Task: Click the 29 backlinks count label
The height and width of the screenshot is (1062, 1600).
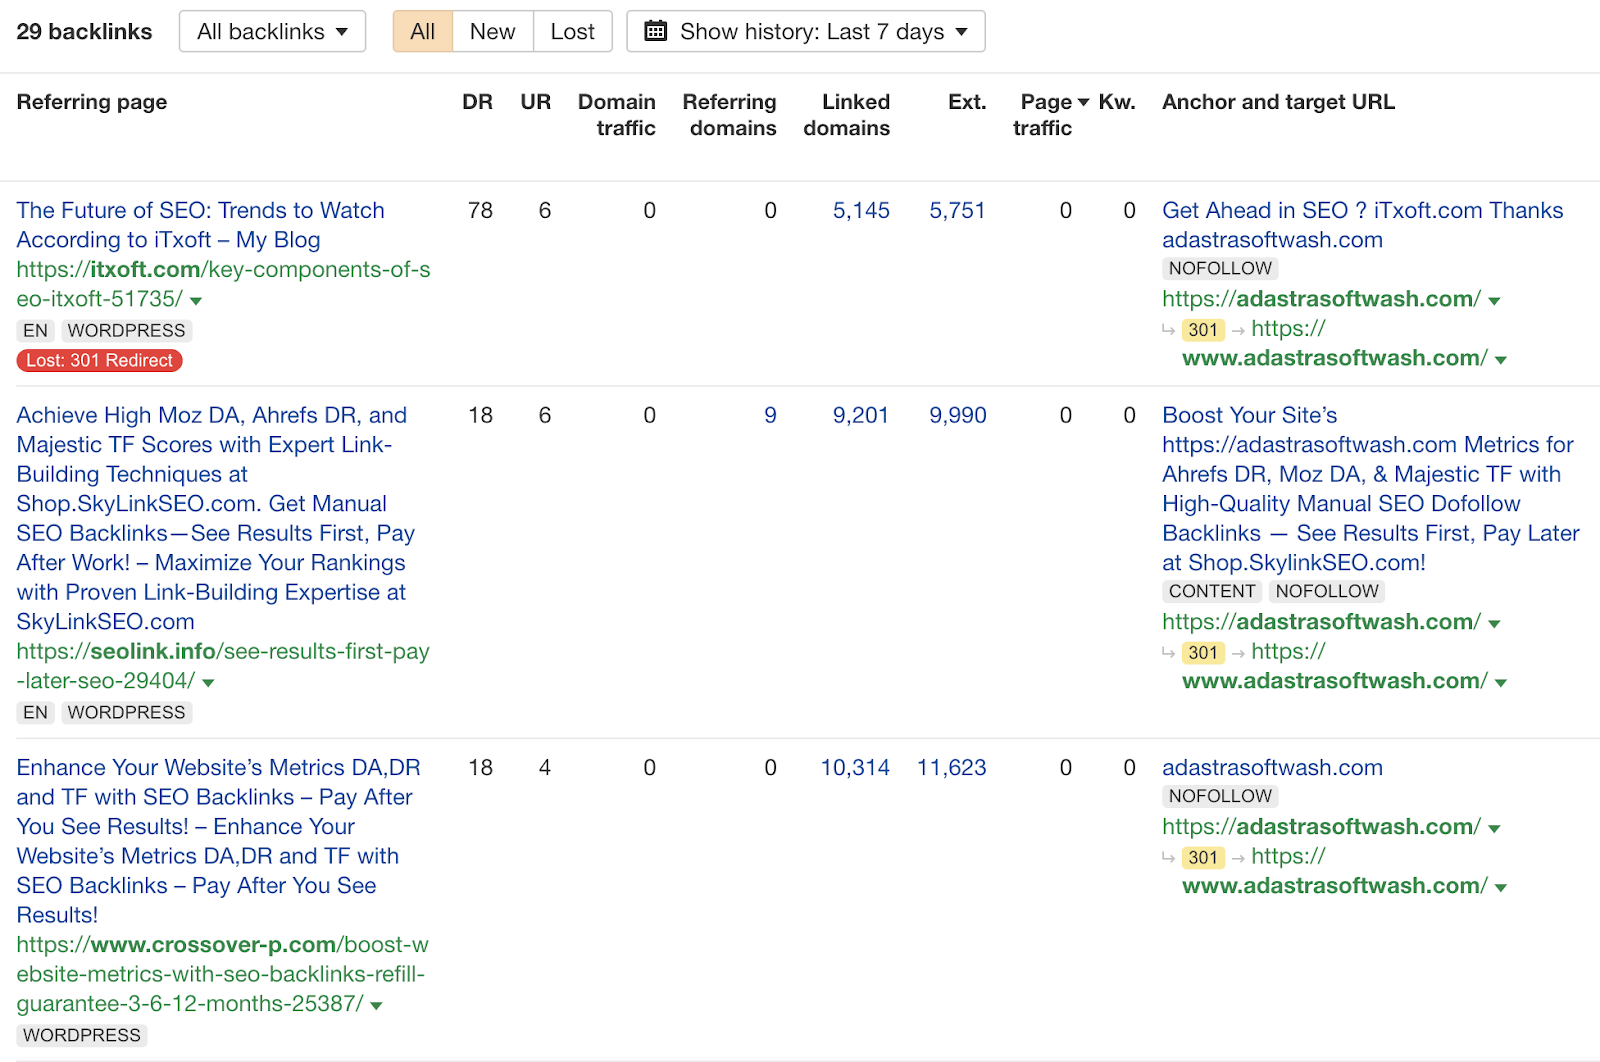Action: point(84,31)
